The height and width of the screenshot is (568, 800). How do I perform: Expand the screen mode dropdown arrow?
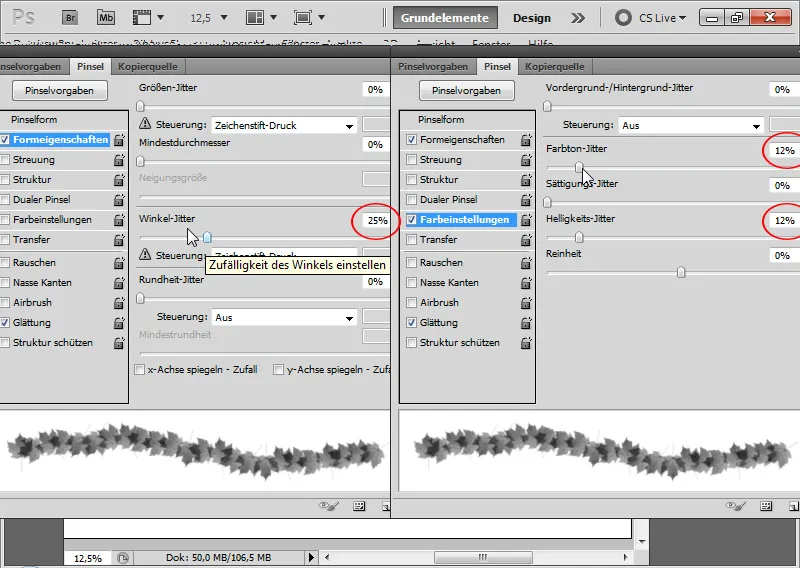coord(321,18)
